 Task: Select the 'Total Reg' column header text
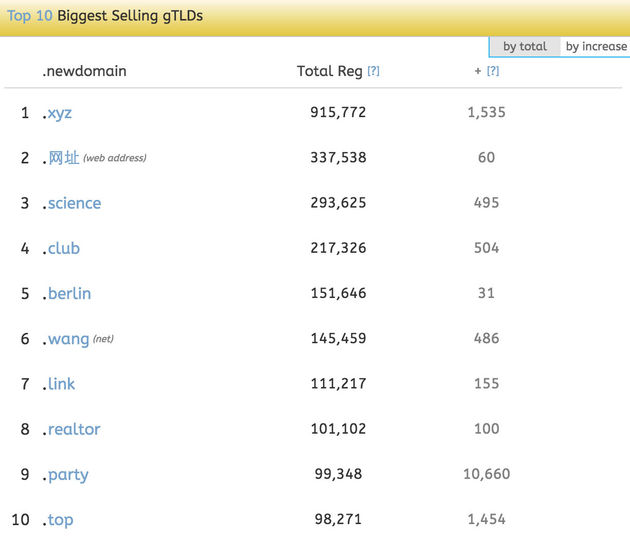[329, 71]
